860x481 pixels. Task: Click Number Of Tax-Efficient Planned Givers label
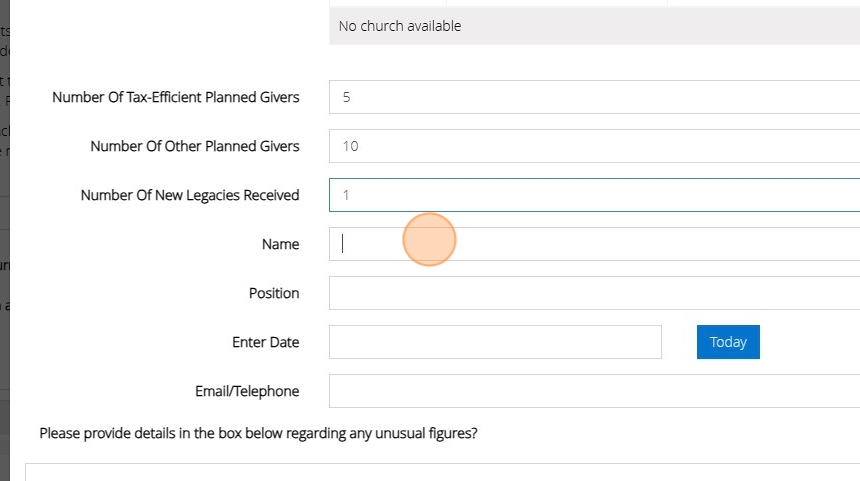click(175, 97)
